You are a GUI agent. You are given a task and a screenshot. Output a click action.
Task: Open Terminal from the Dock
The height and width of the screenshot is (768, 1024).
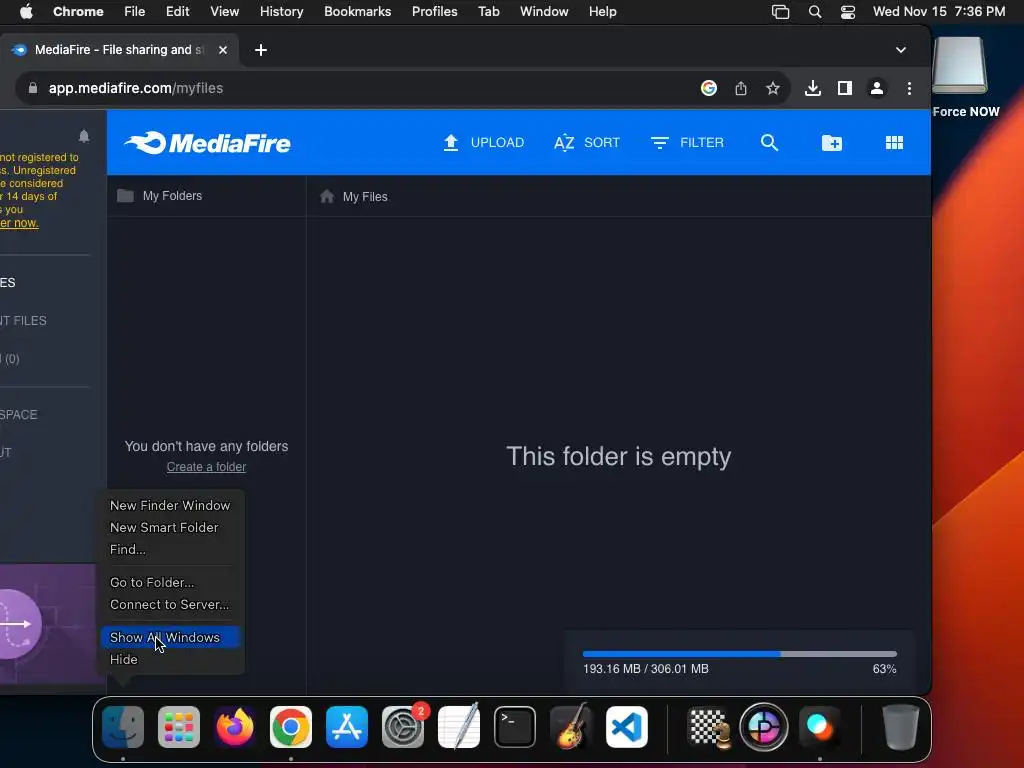tap(515, 726)
